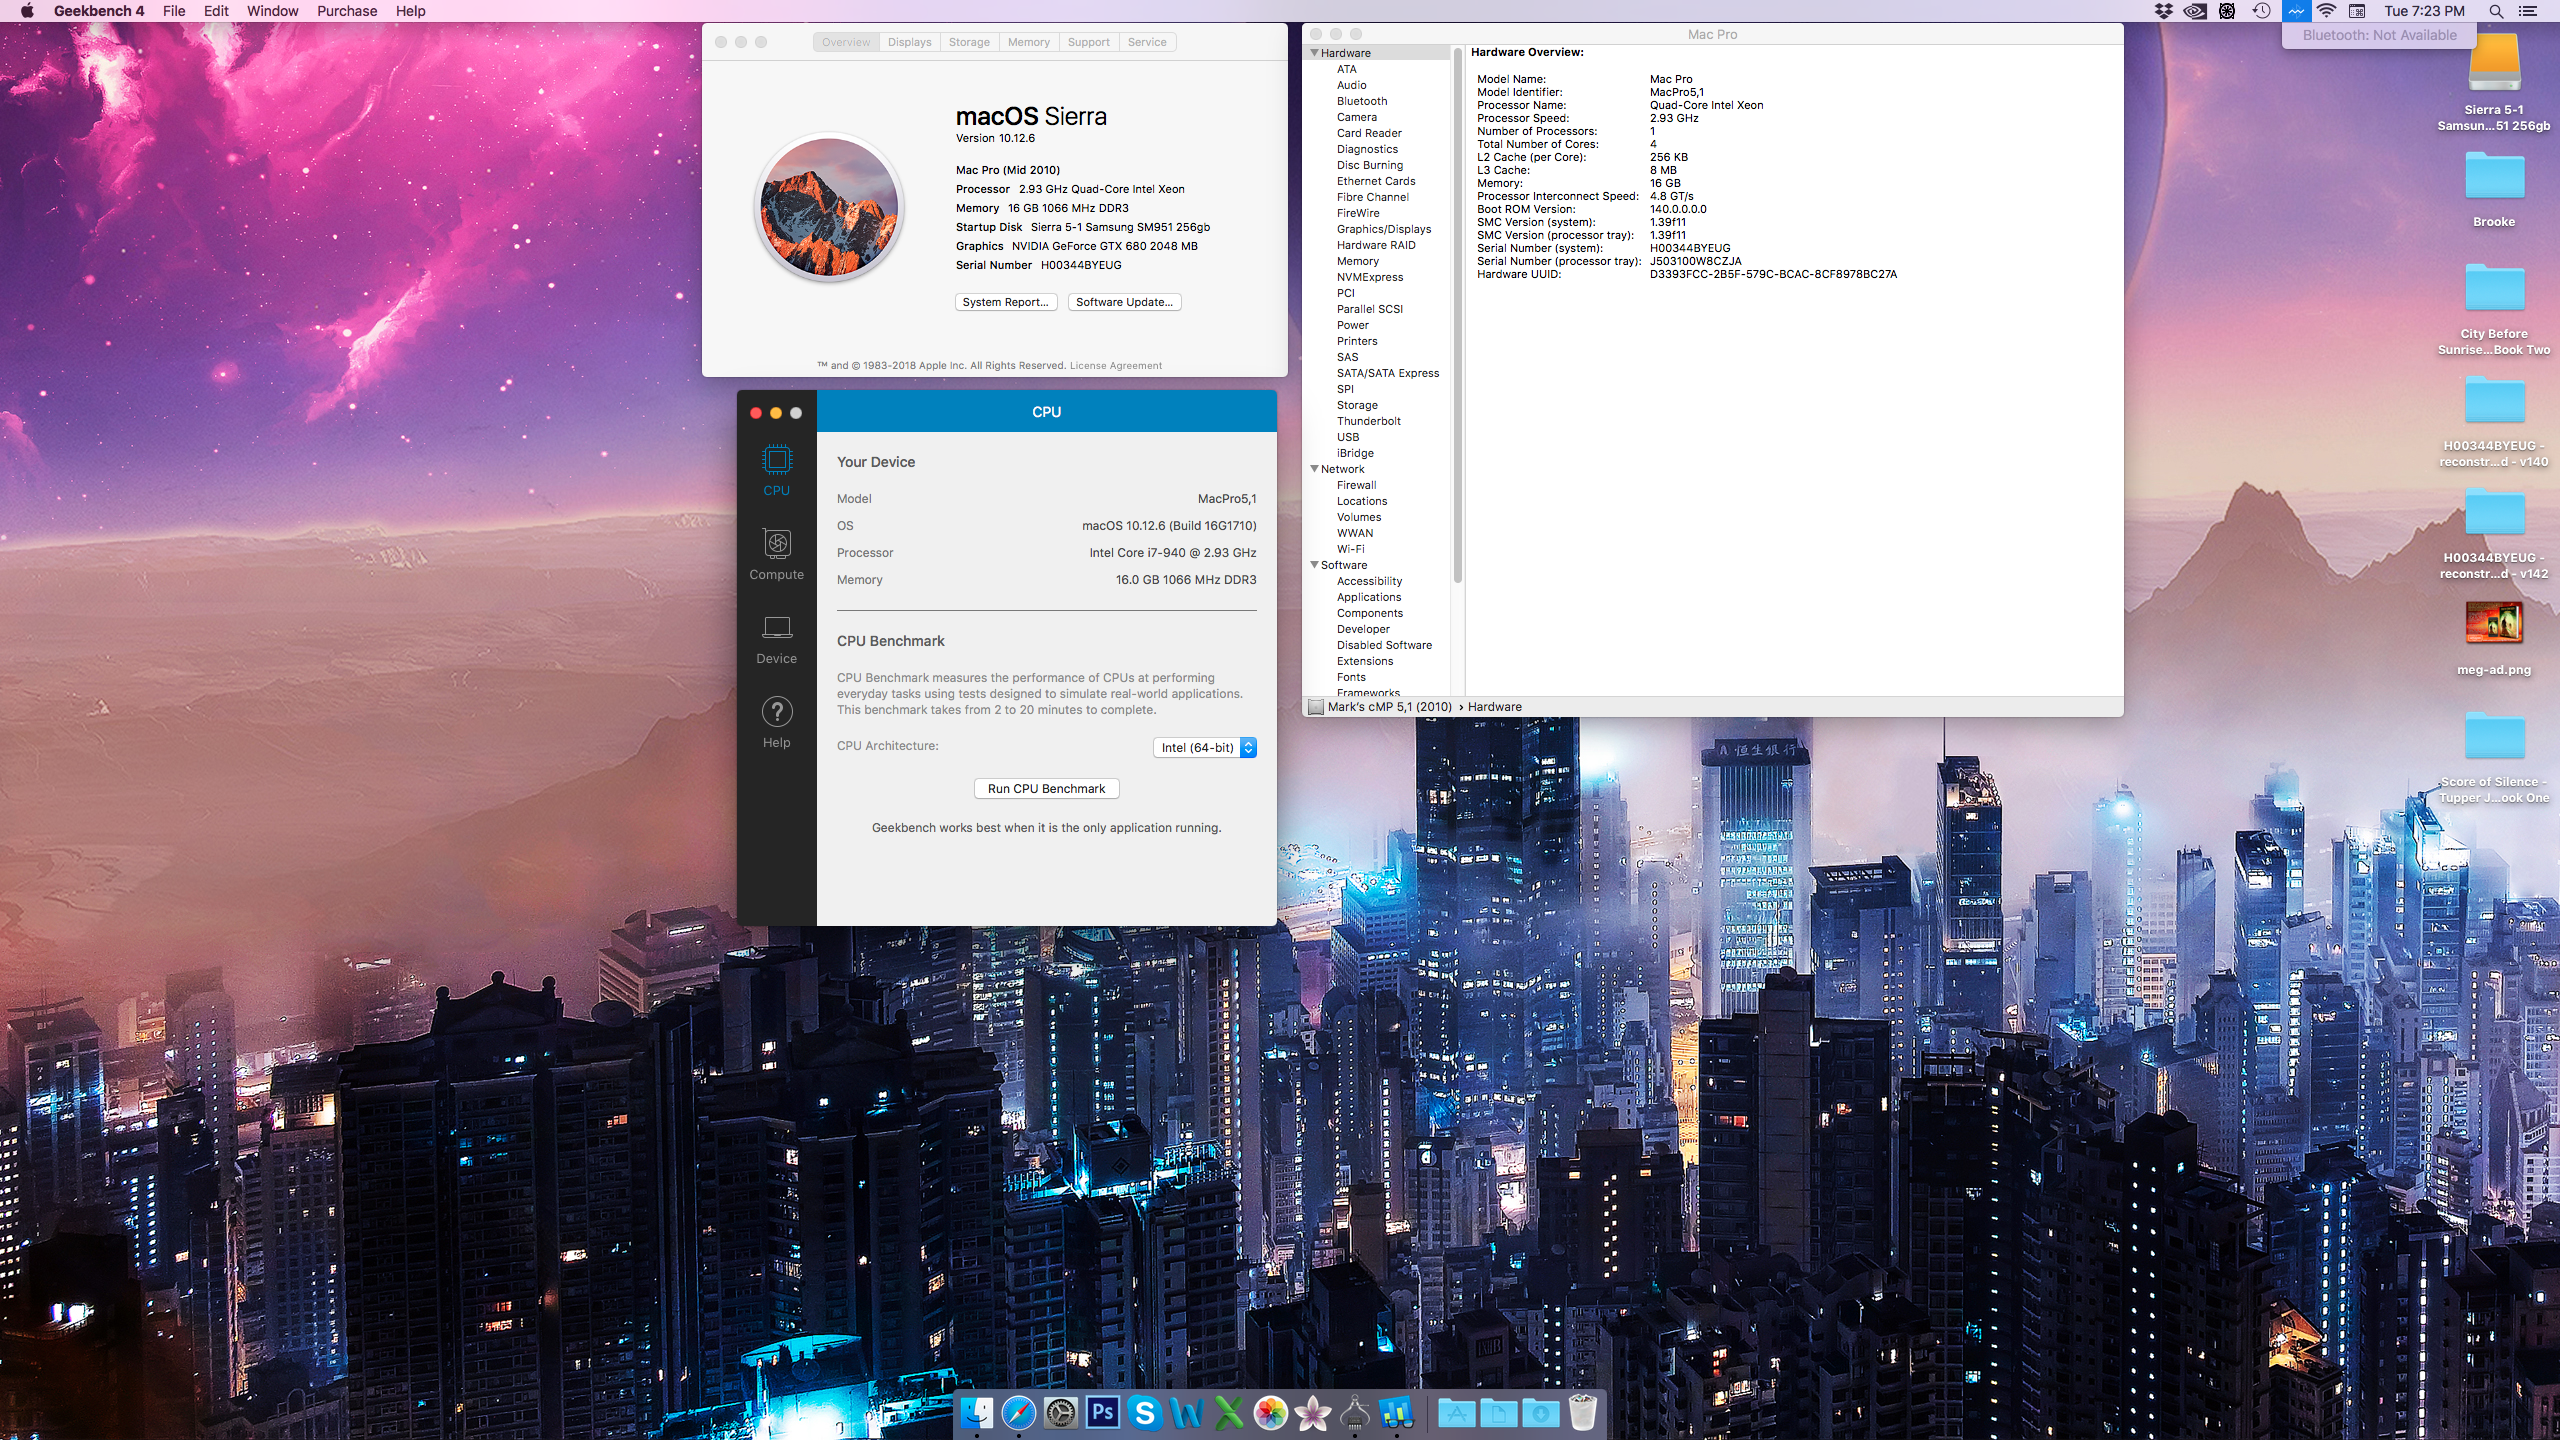Collapse the Hardware section in System Report
The width and height of the screenshot is (2560, 1440).
coord(1314,53)
